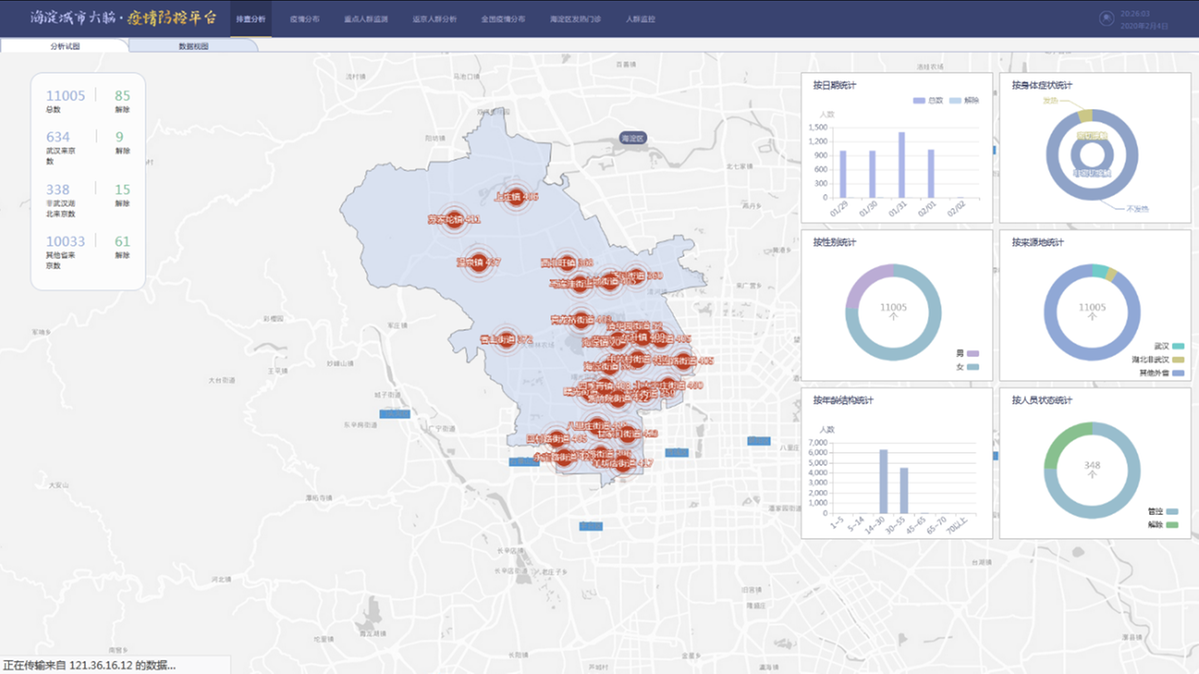The image size is (1199, 674).
Task: Select the 苏家坨镇 hotspot marker
Action: point(454,219)
